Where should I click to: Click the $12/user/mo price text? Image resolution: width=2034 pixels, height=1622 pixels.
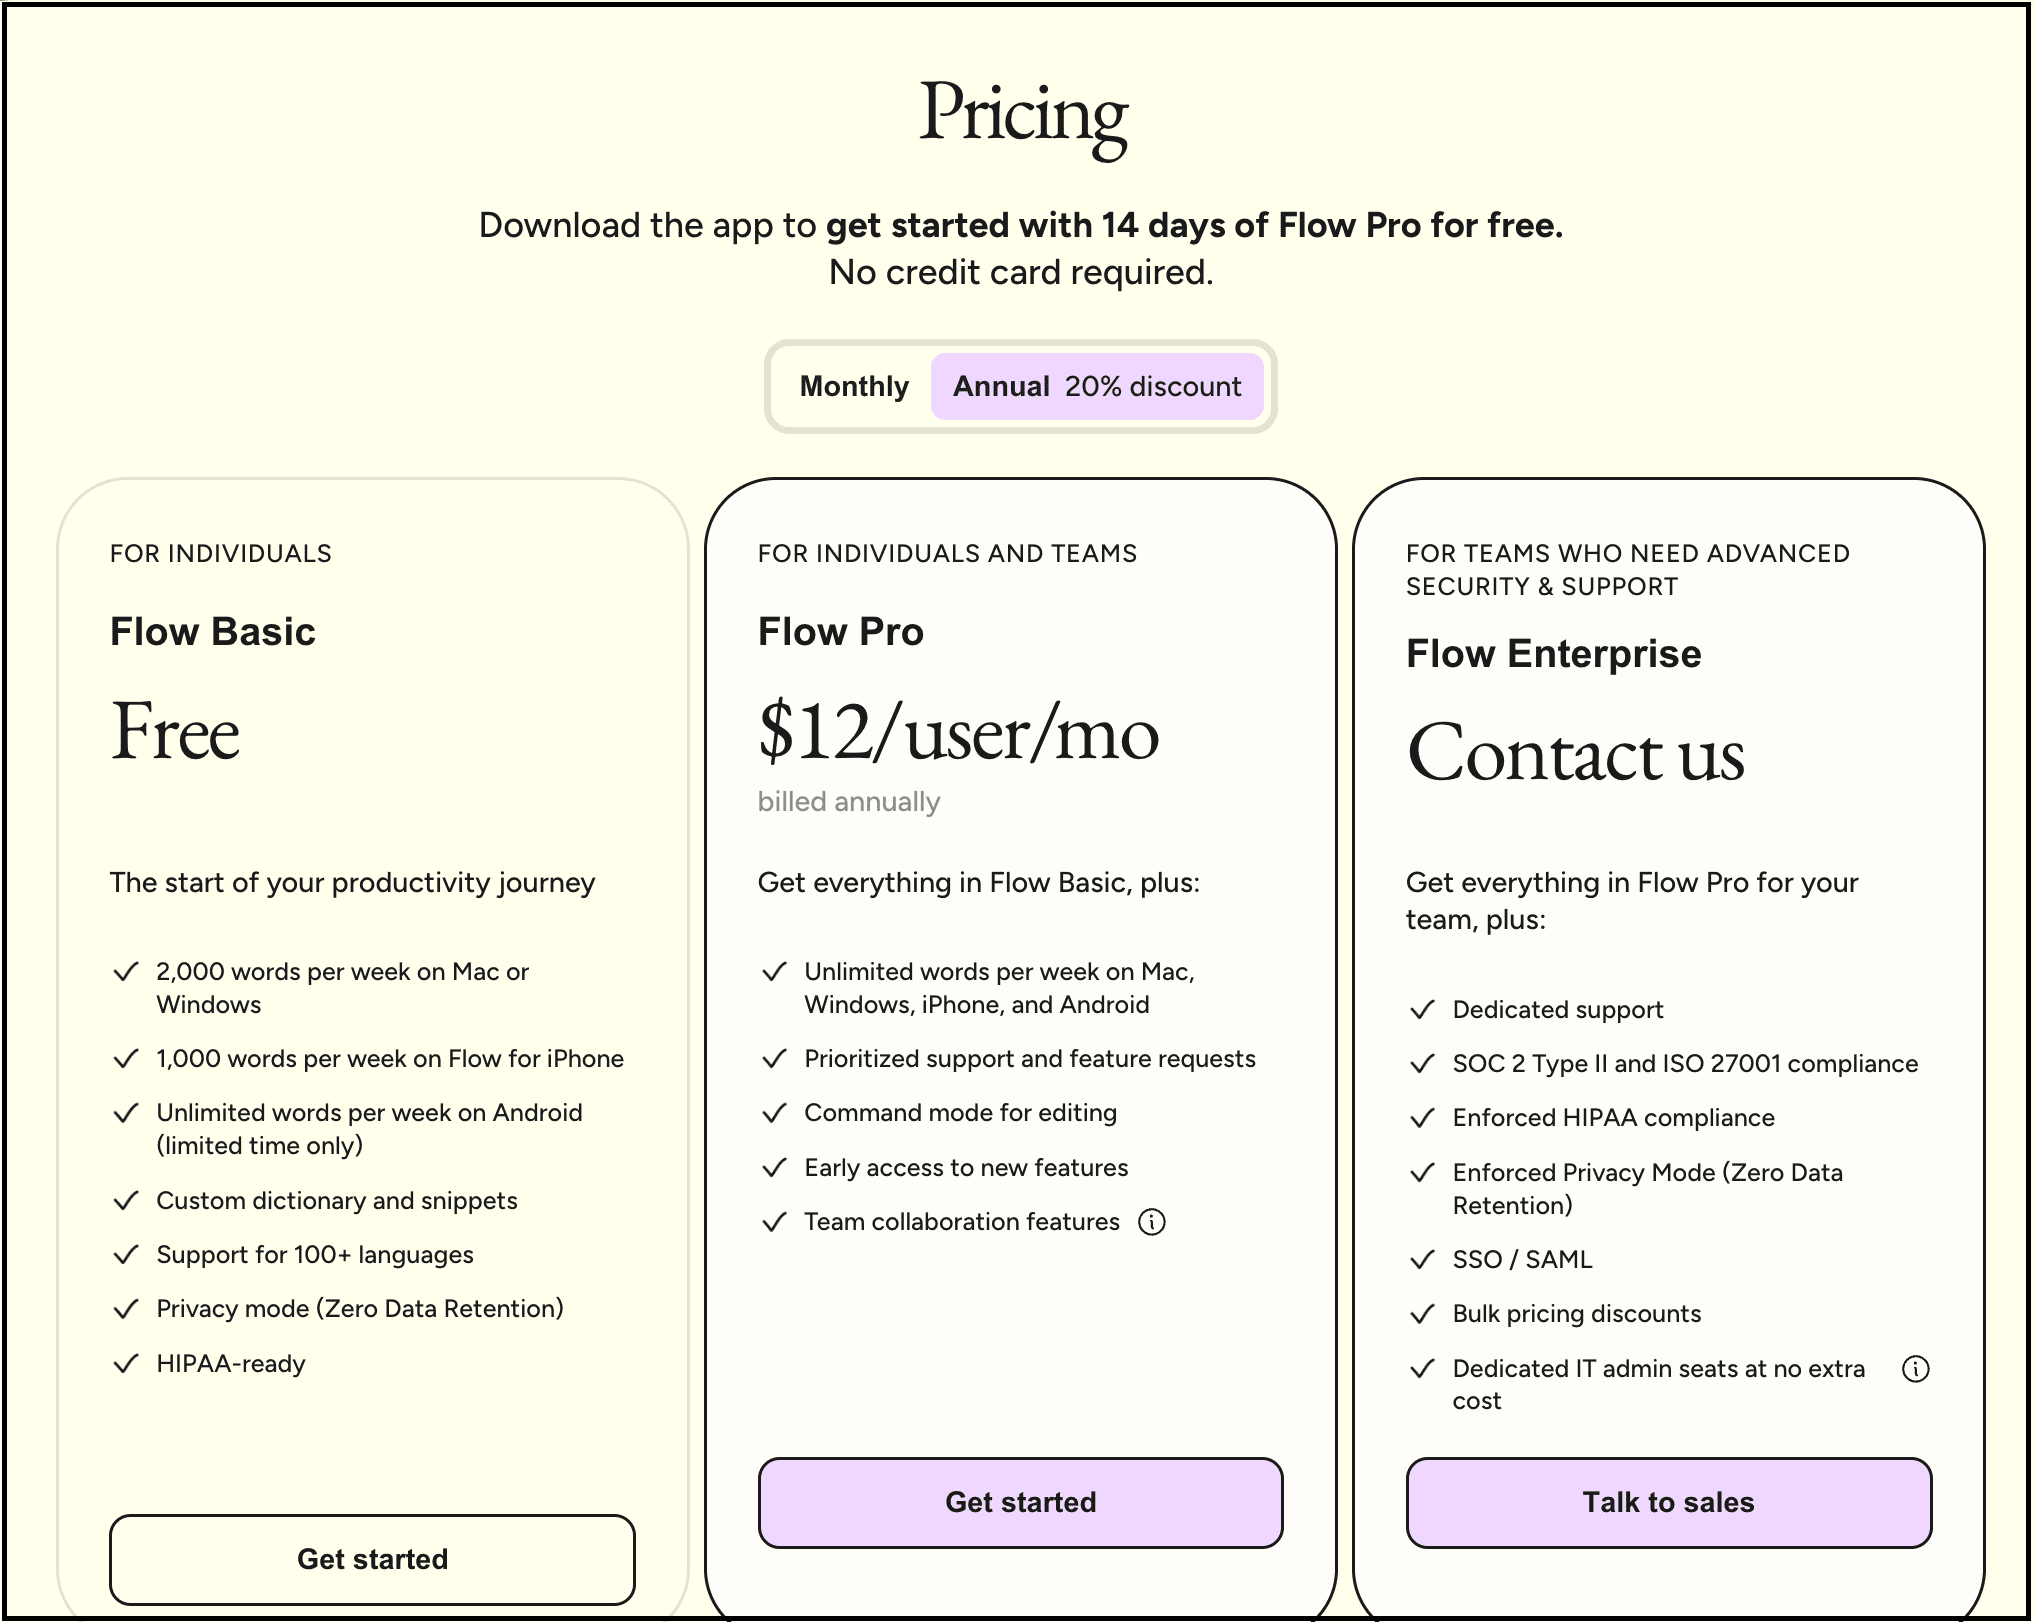[958, 733]
